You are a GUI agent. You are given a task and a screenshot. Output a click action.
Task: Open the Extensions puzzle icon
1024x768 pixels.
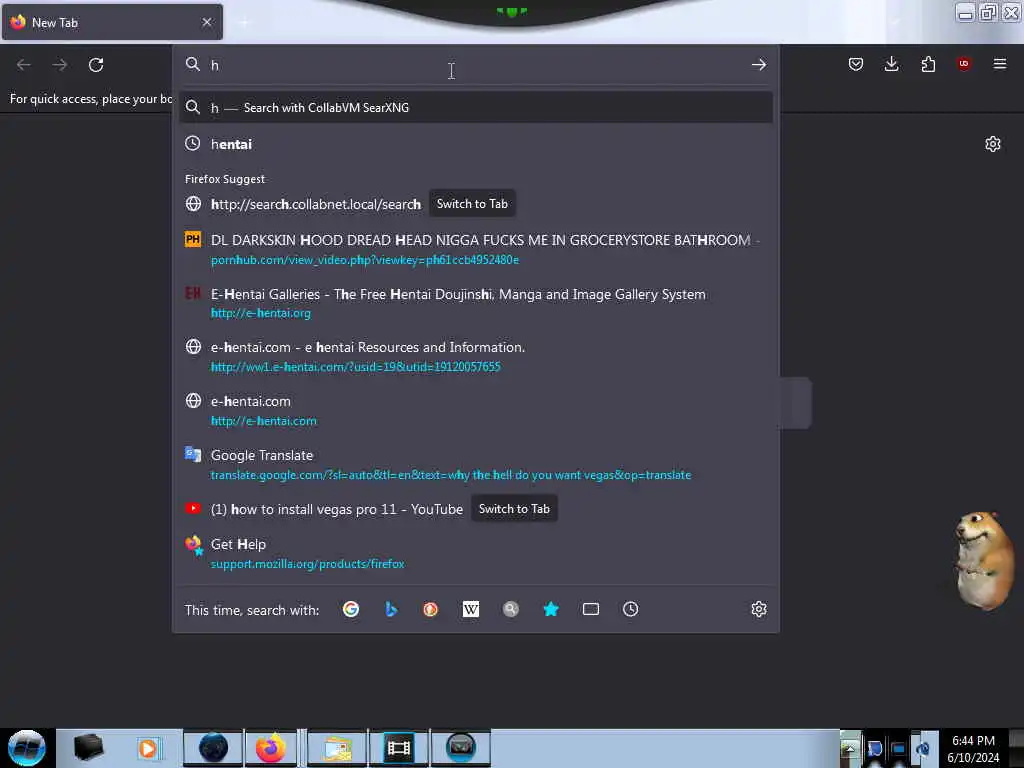pos(928,64)
